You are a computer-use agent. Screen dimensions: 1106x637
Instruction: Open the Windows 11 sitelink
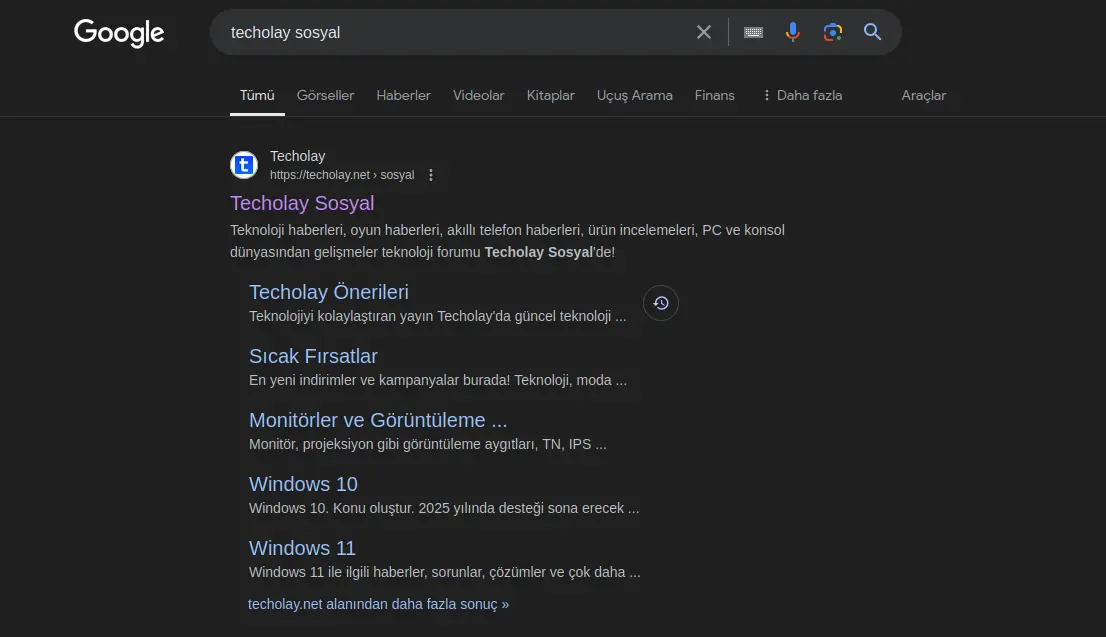pos(302,548)
